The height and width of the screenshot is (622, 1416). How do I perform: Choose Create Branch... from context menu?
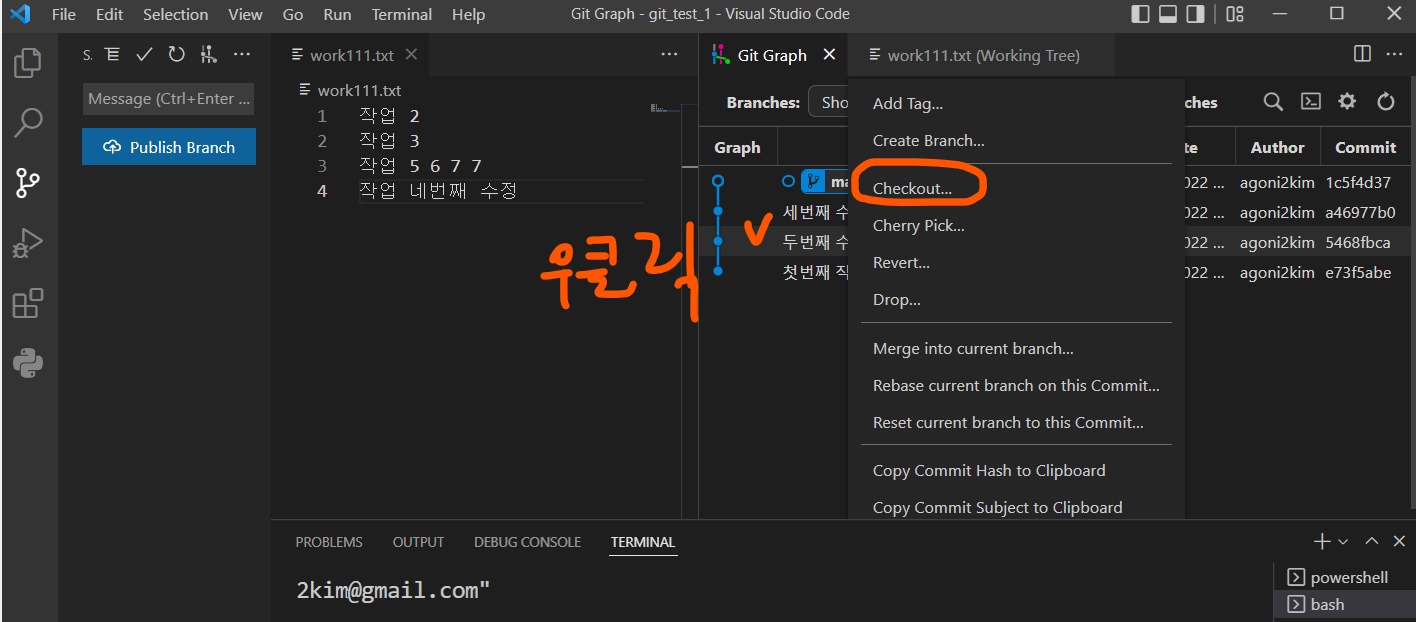(x=1016, y=141)
